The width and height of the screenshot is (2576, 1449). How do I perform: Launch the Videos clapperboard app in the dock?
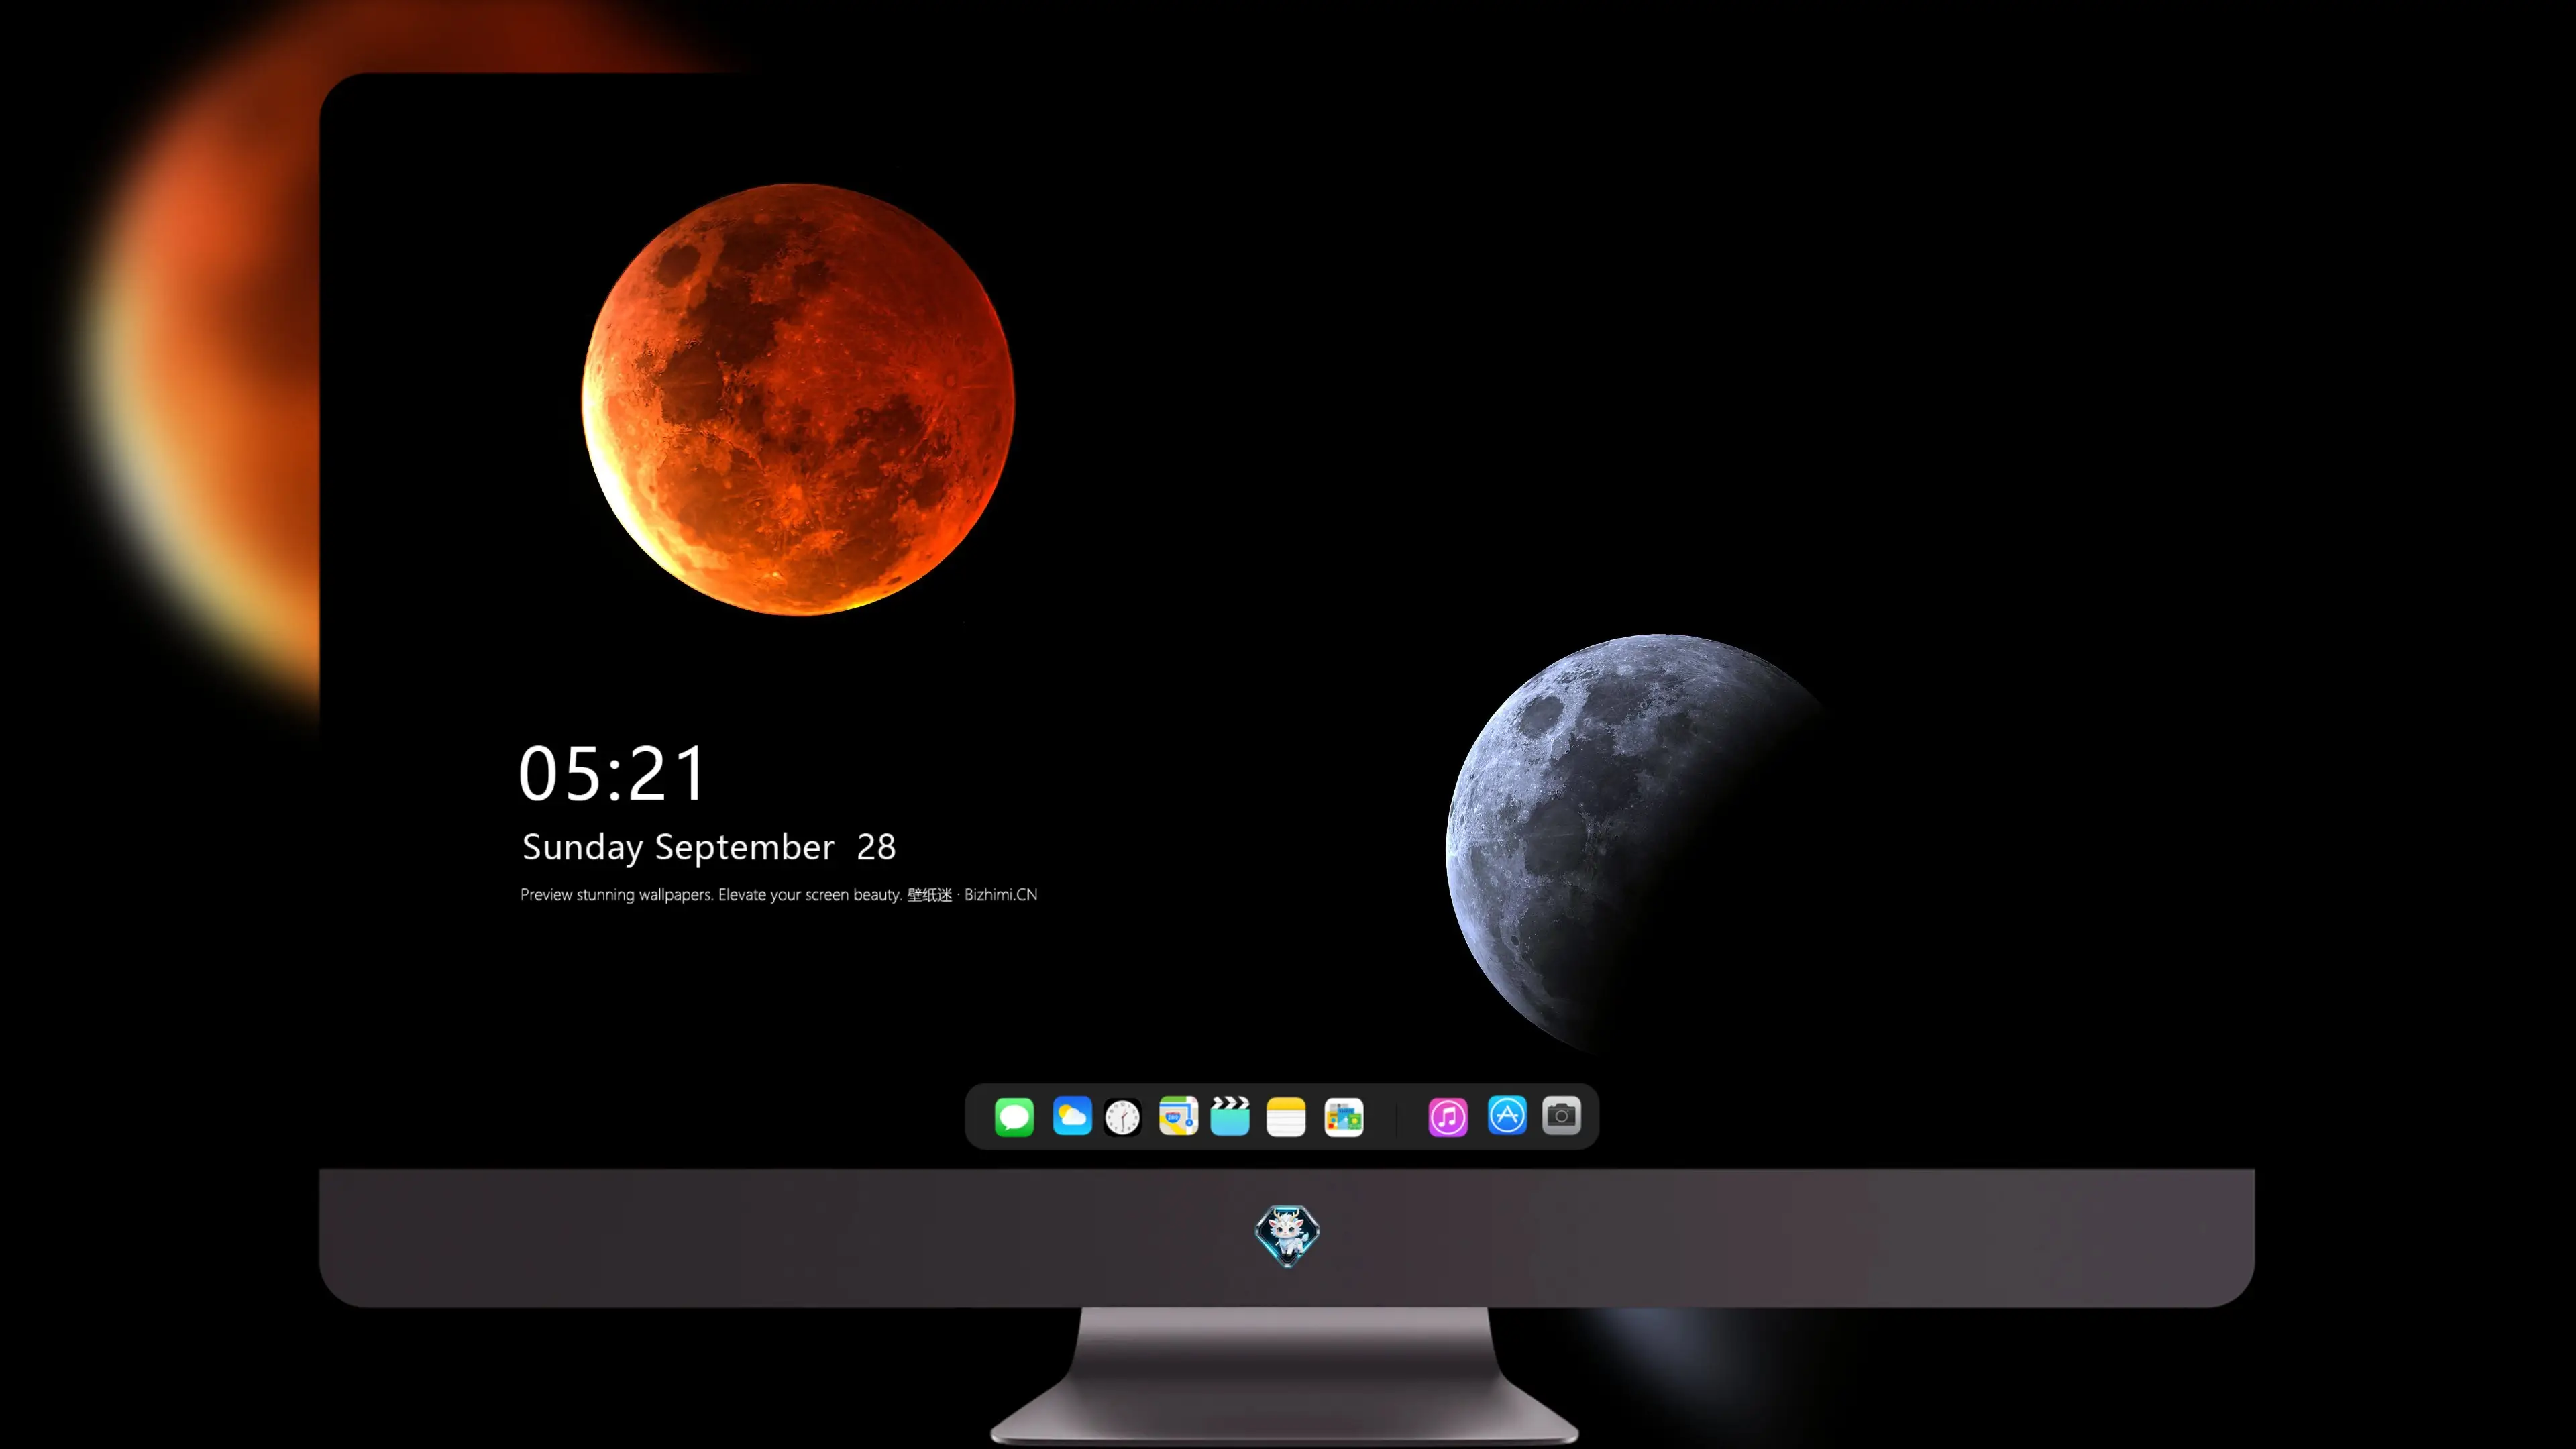click(x=1230, y=1116)
